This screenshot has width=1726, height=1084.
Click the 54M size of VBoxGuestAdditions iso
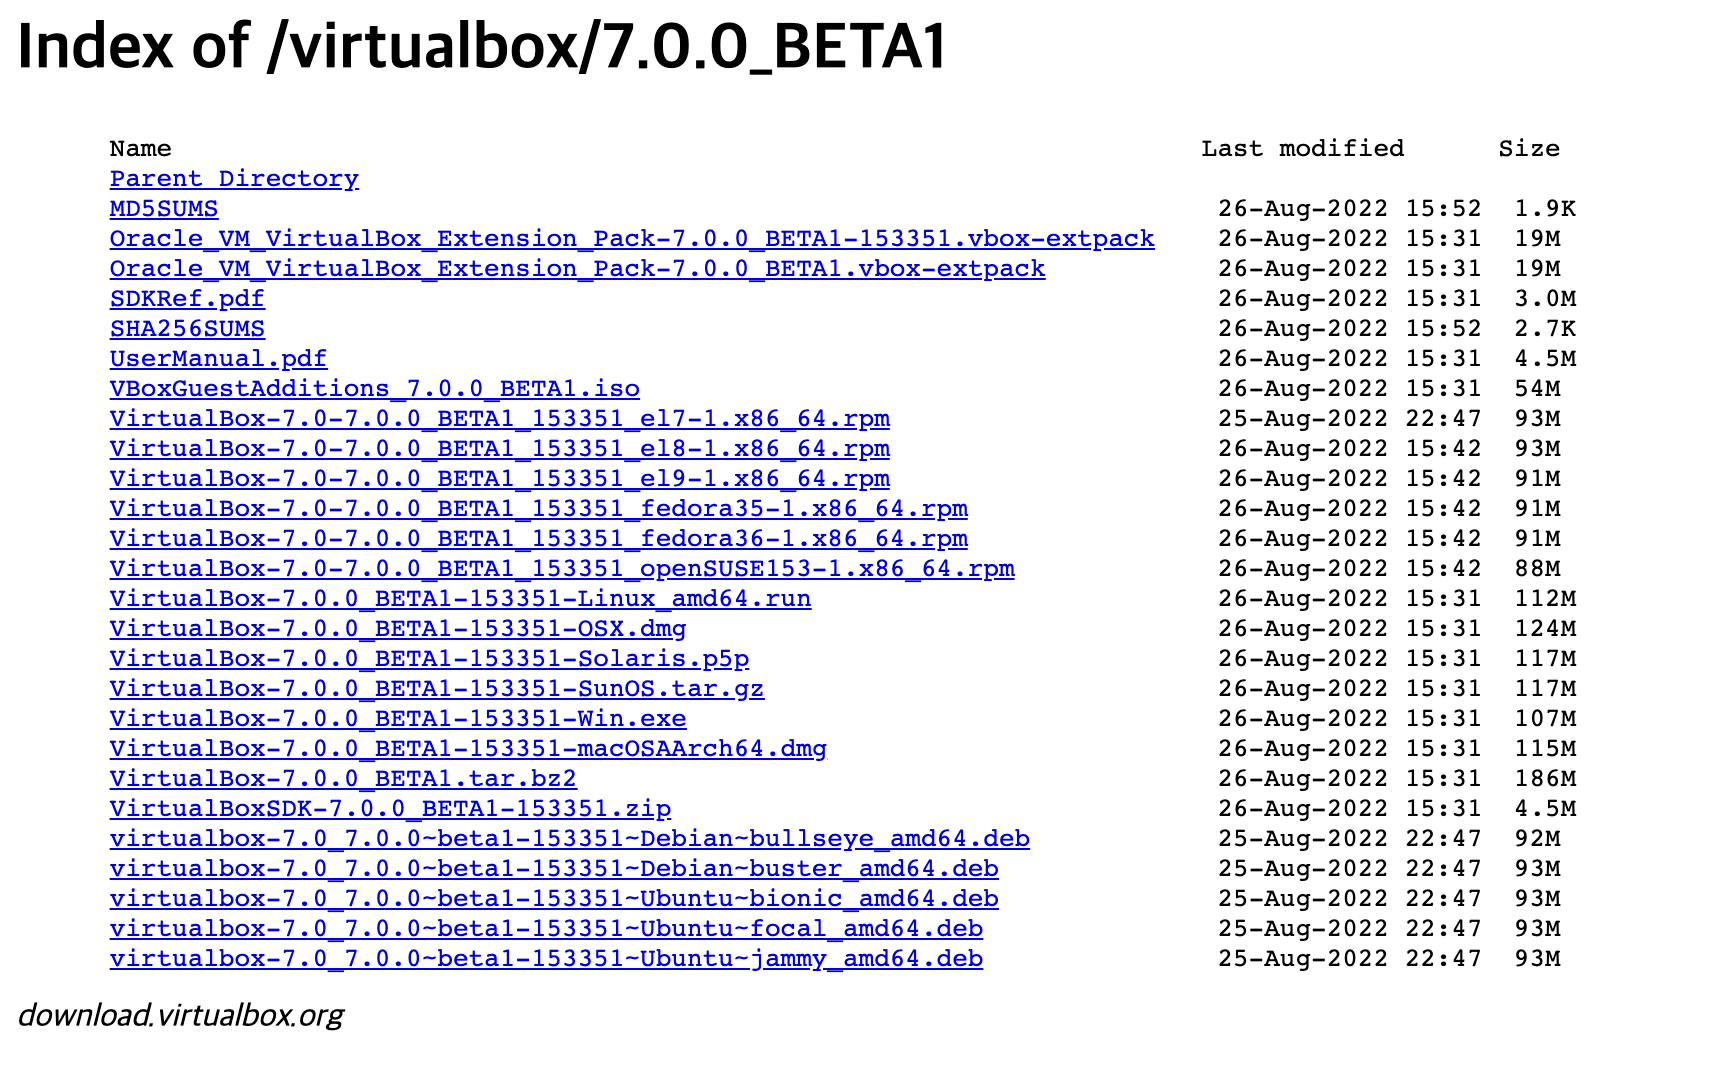click(1537, 389)
